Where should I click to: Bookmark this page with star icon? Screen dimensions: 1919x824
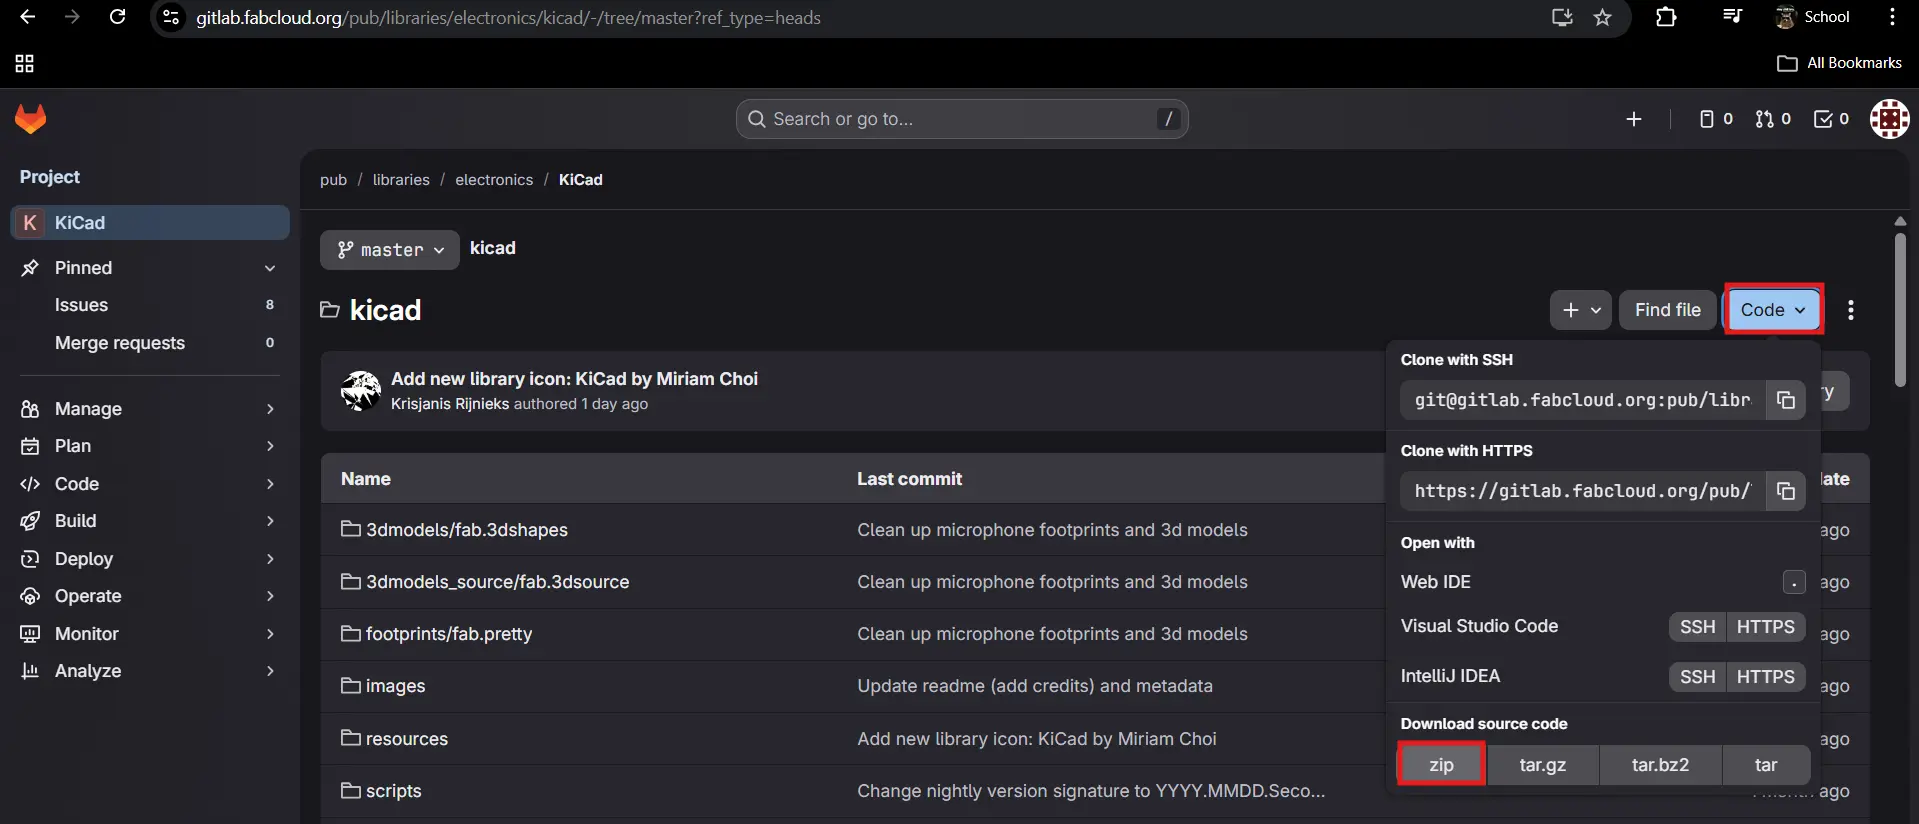point(1603,17)
